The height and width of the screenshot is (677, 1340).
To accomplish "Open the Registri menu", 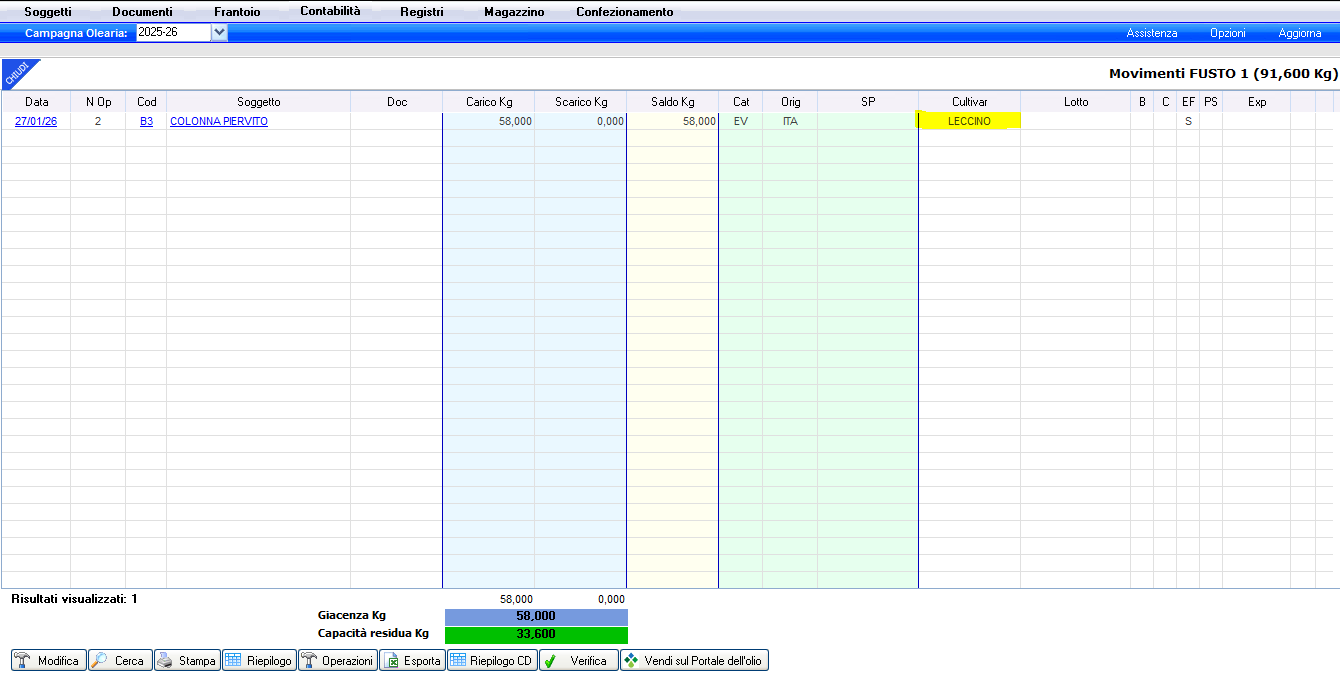I will (421, 12).
